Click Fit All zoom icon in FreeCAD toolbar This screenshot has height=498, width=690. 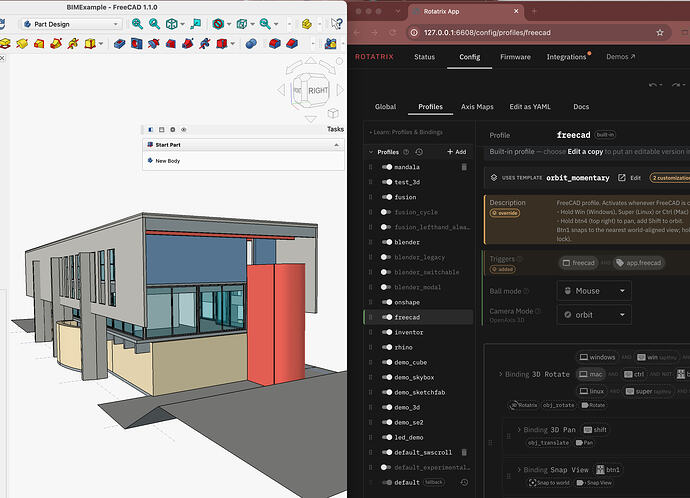pyautogui.click(x=137, y=24)
